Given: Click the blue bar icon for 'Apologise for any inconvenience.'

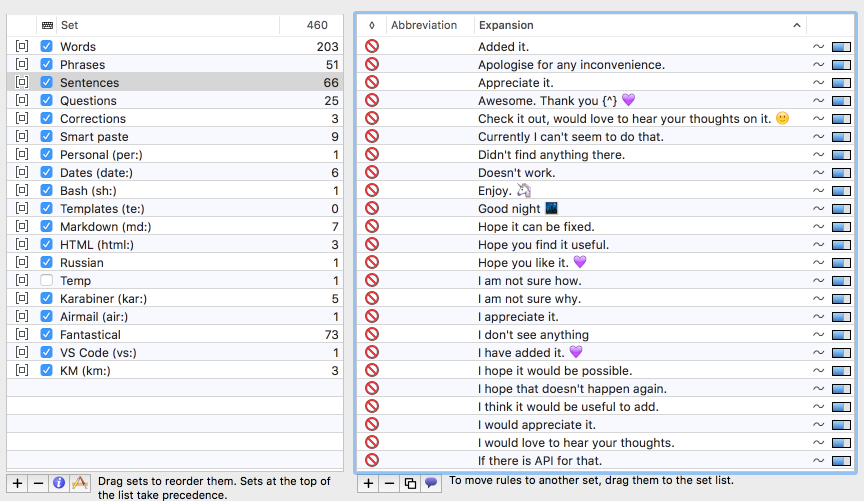Looking at the screenshot, I should point(841,65).
